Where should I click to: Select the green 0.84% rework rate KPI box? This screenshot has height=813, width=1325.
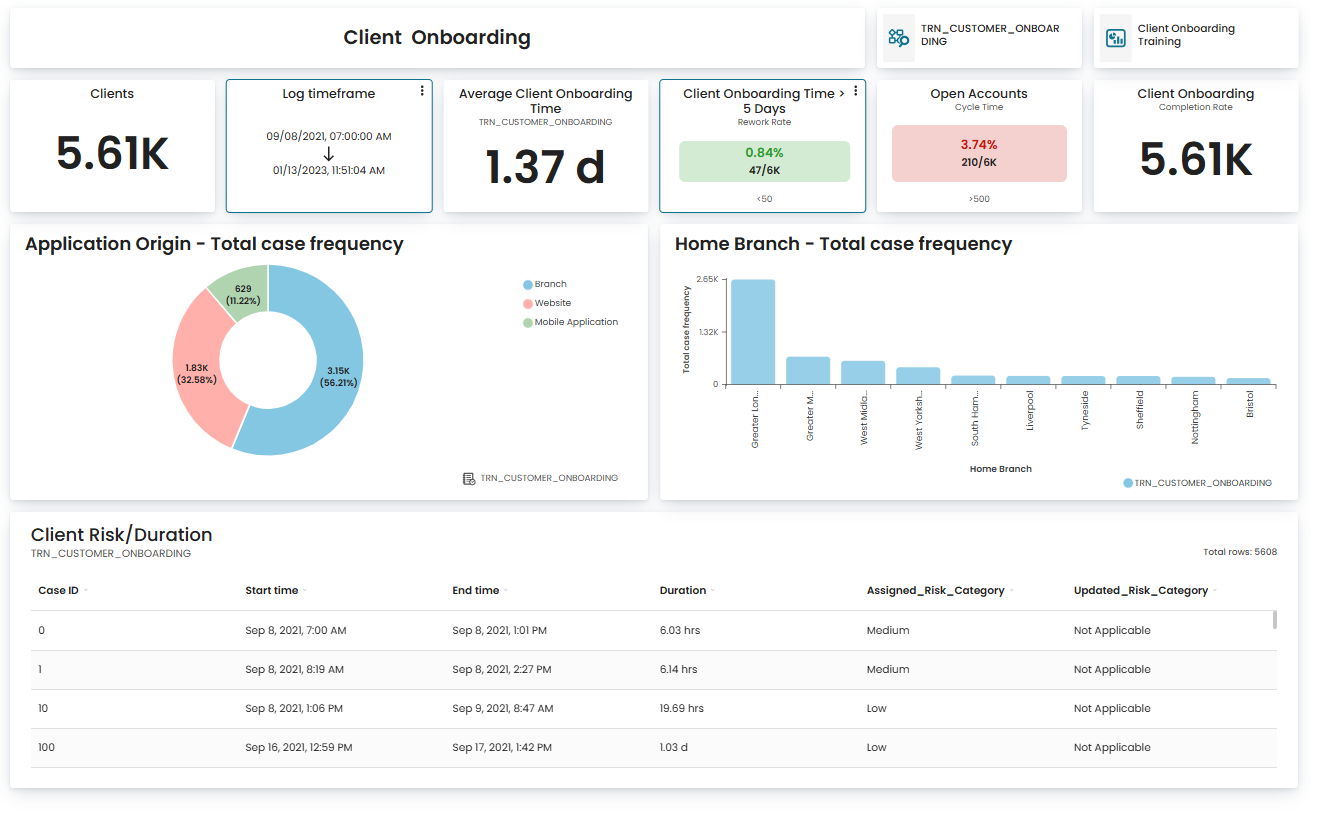[x=764, y=161]
